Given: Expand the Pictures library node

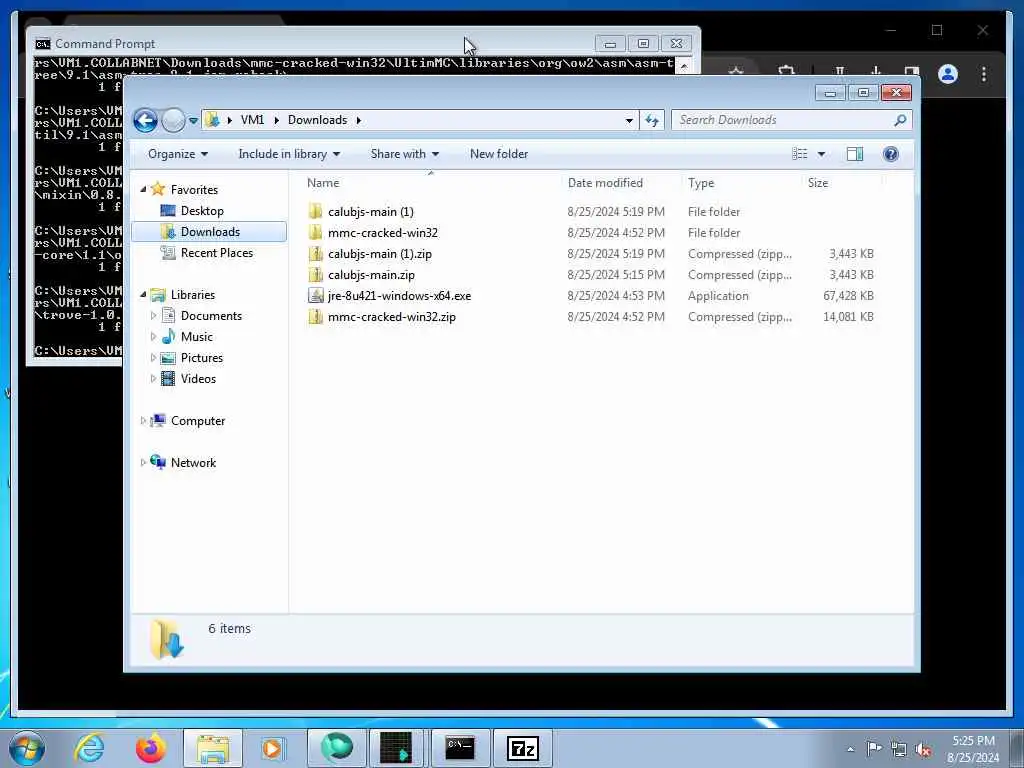Looking at the screenshot, I should 153,358.
